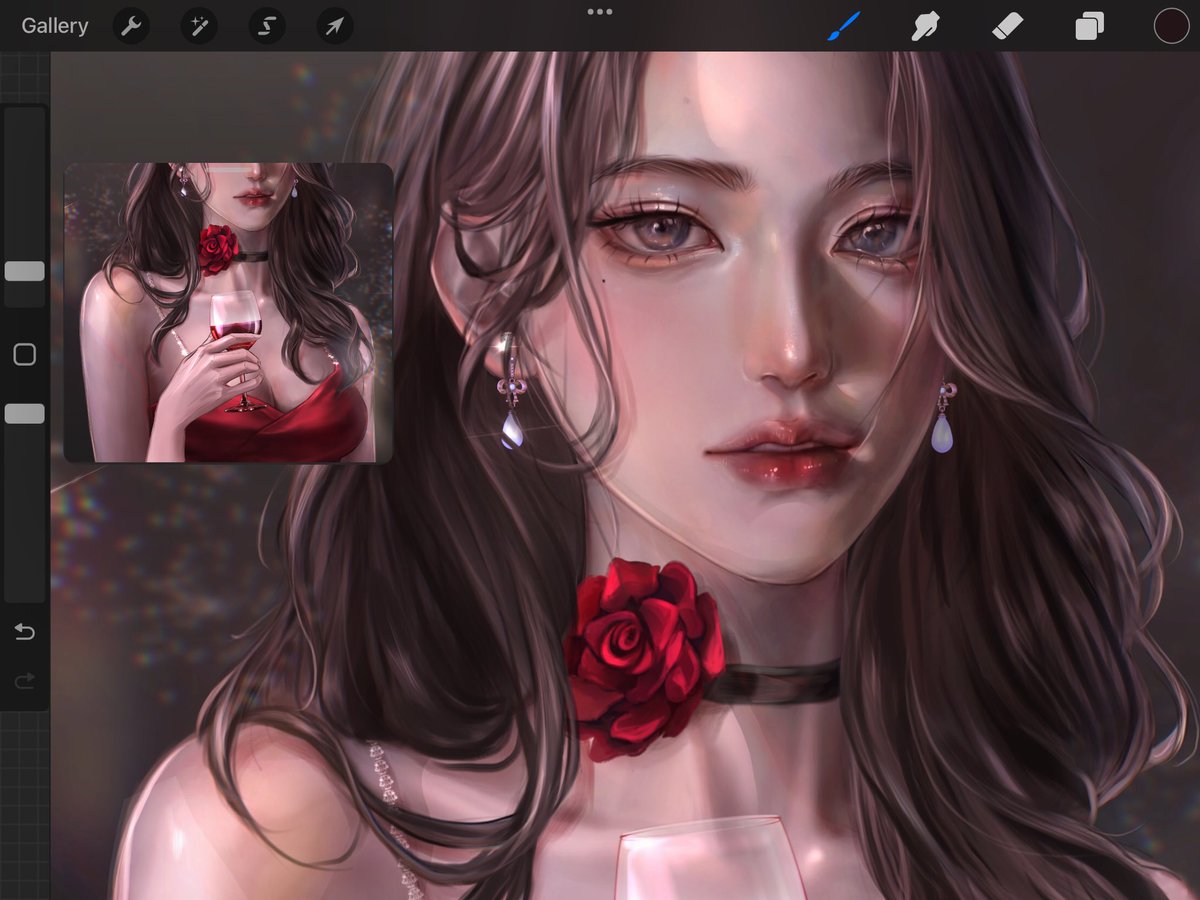
Task: Redo the last undone action
Action: pos(25,682)
